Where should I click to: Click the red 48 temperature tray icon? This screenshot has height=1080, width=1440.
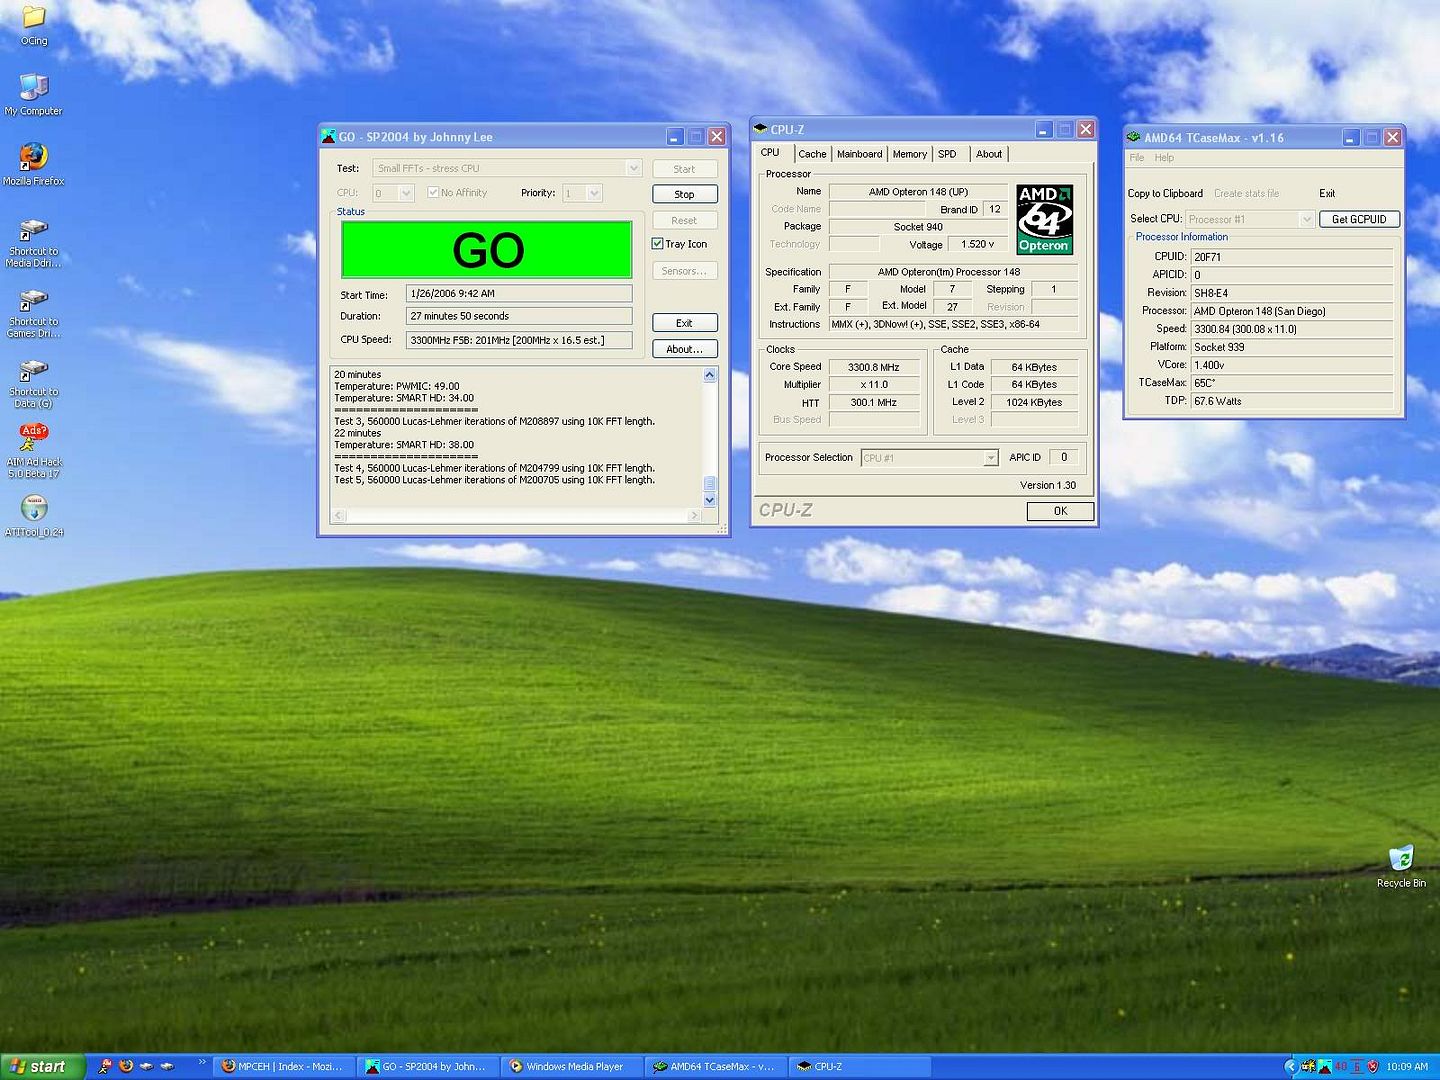coord(1341,1067)
